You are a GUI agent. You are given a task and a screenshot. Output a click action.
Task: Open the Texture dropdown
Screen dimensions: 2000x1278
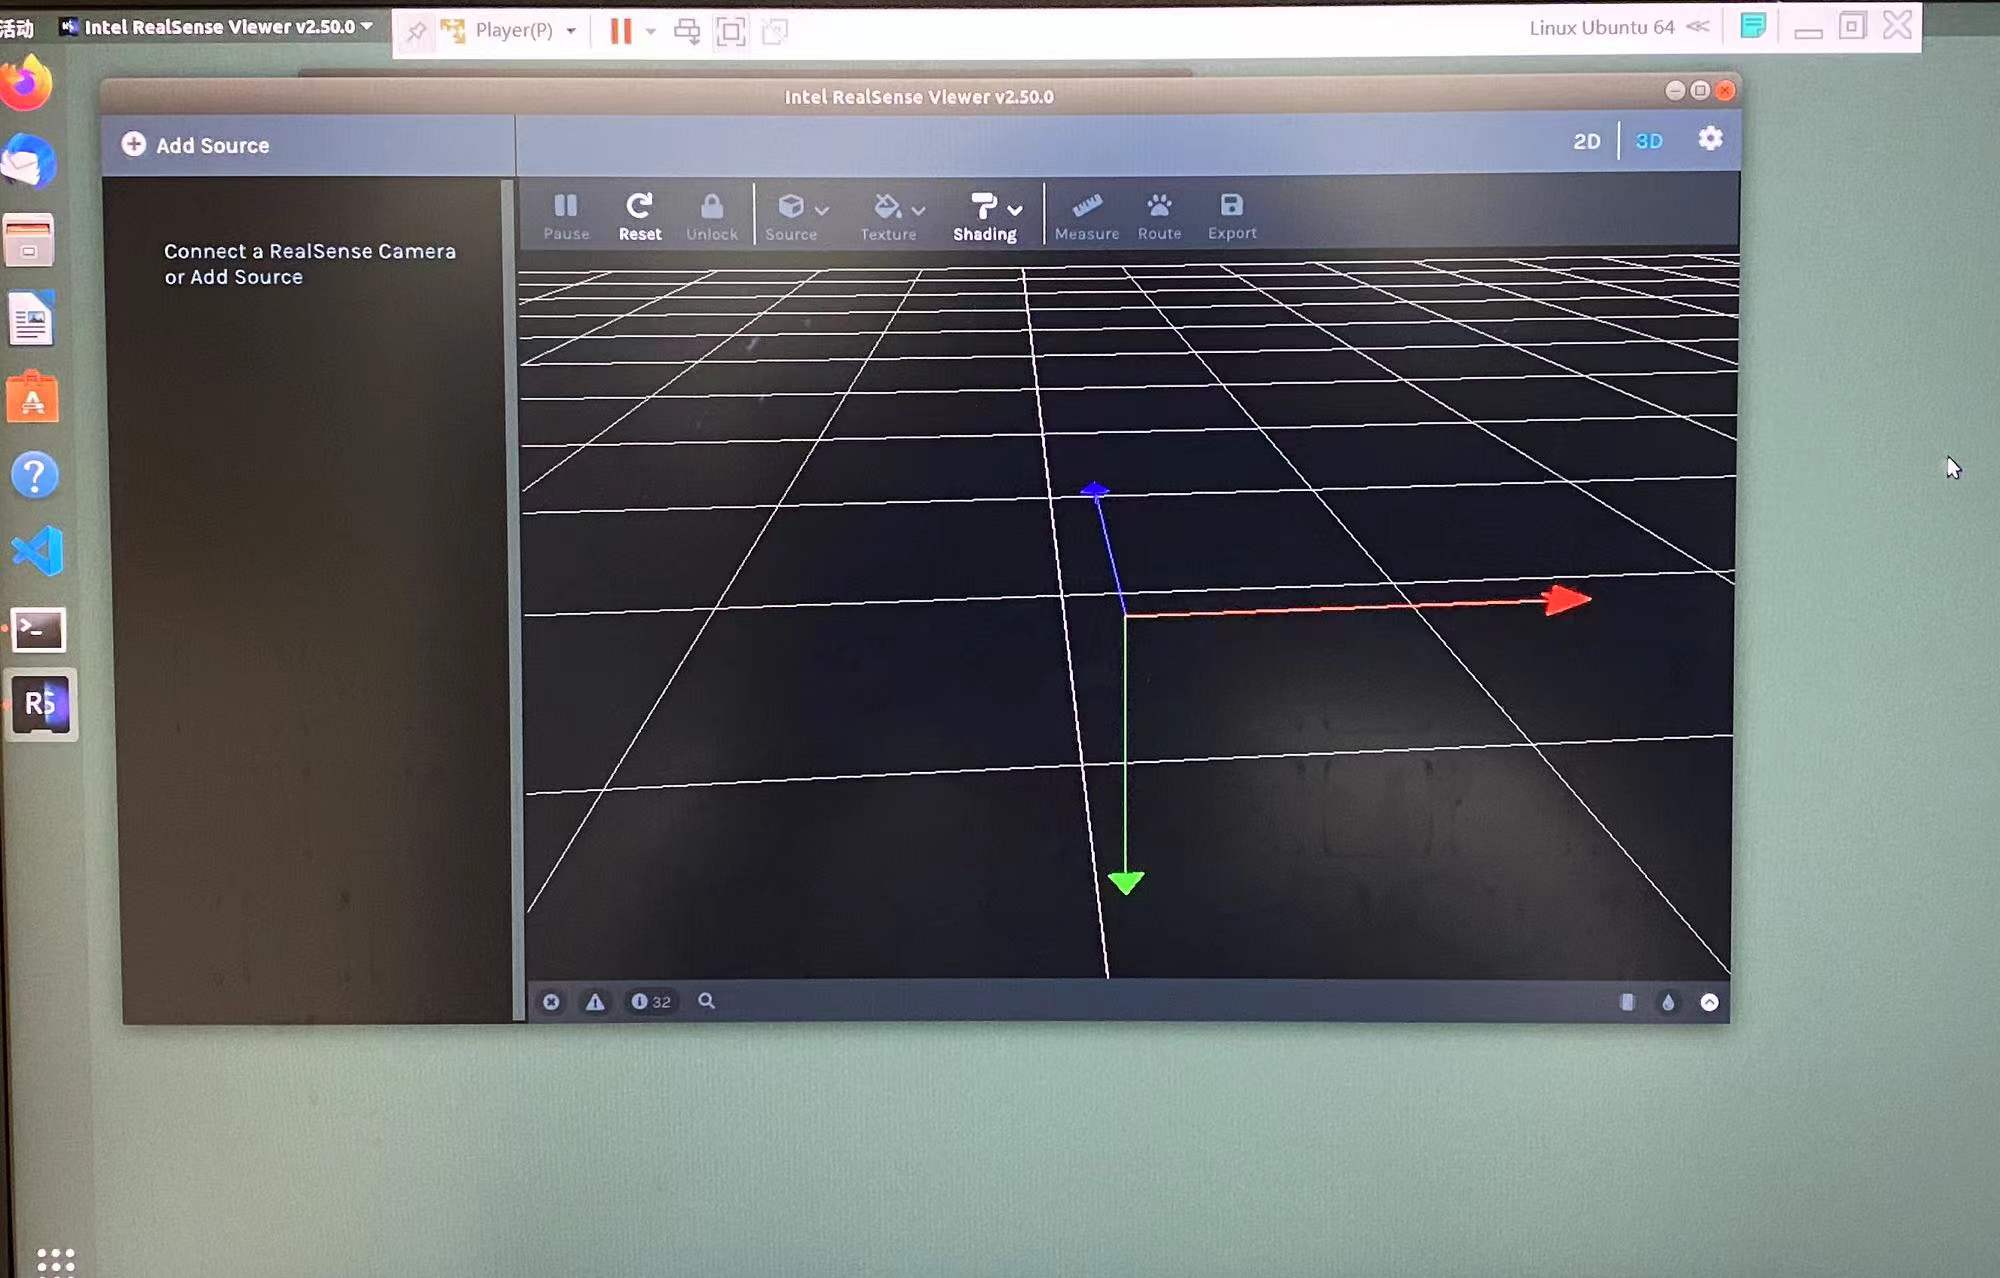pyautogui.click(x=920, y=211)
